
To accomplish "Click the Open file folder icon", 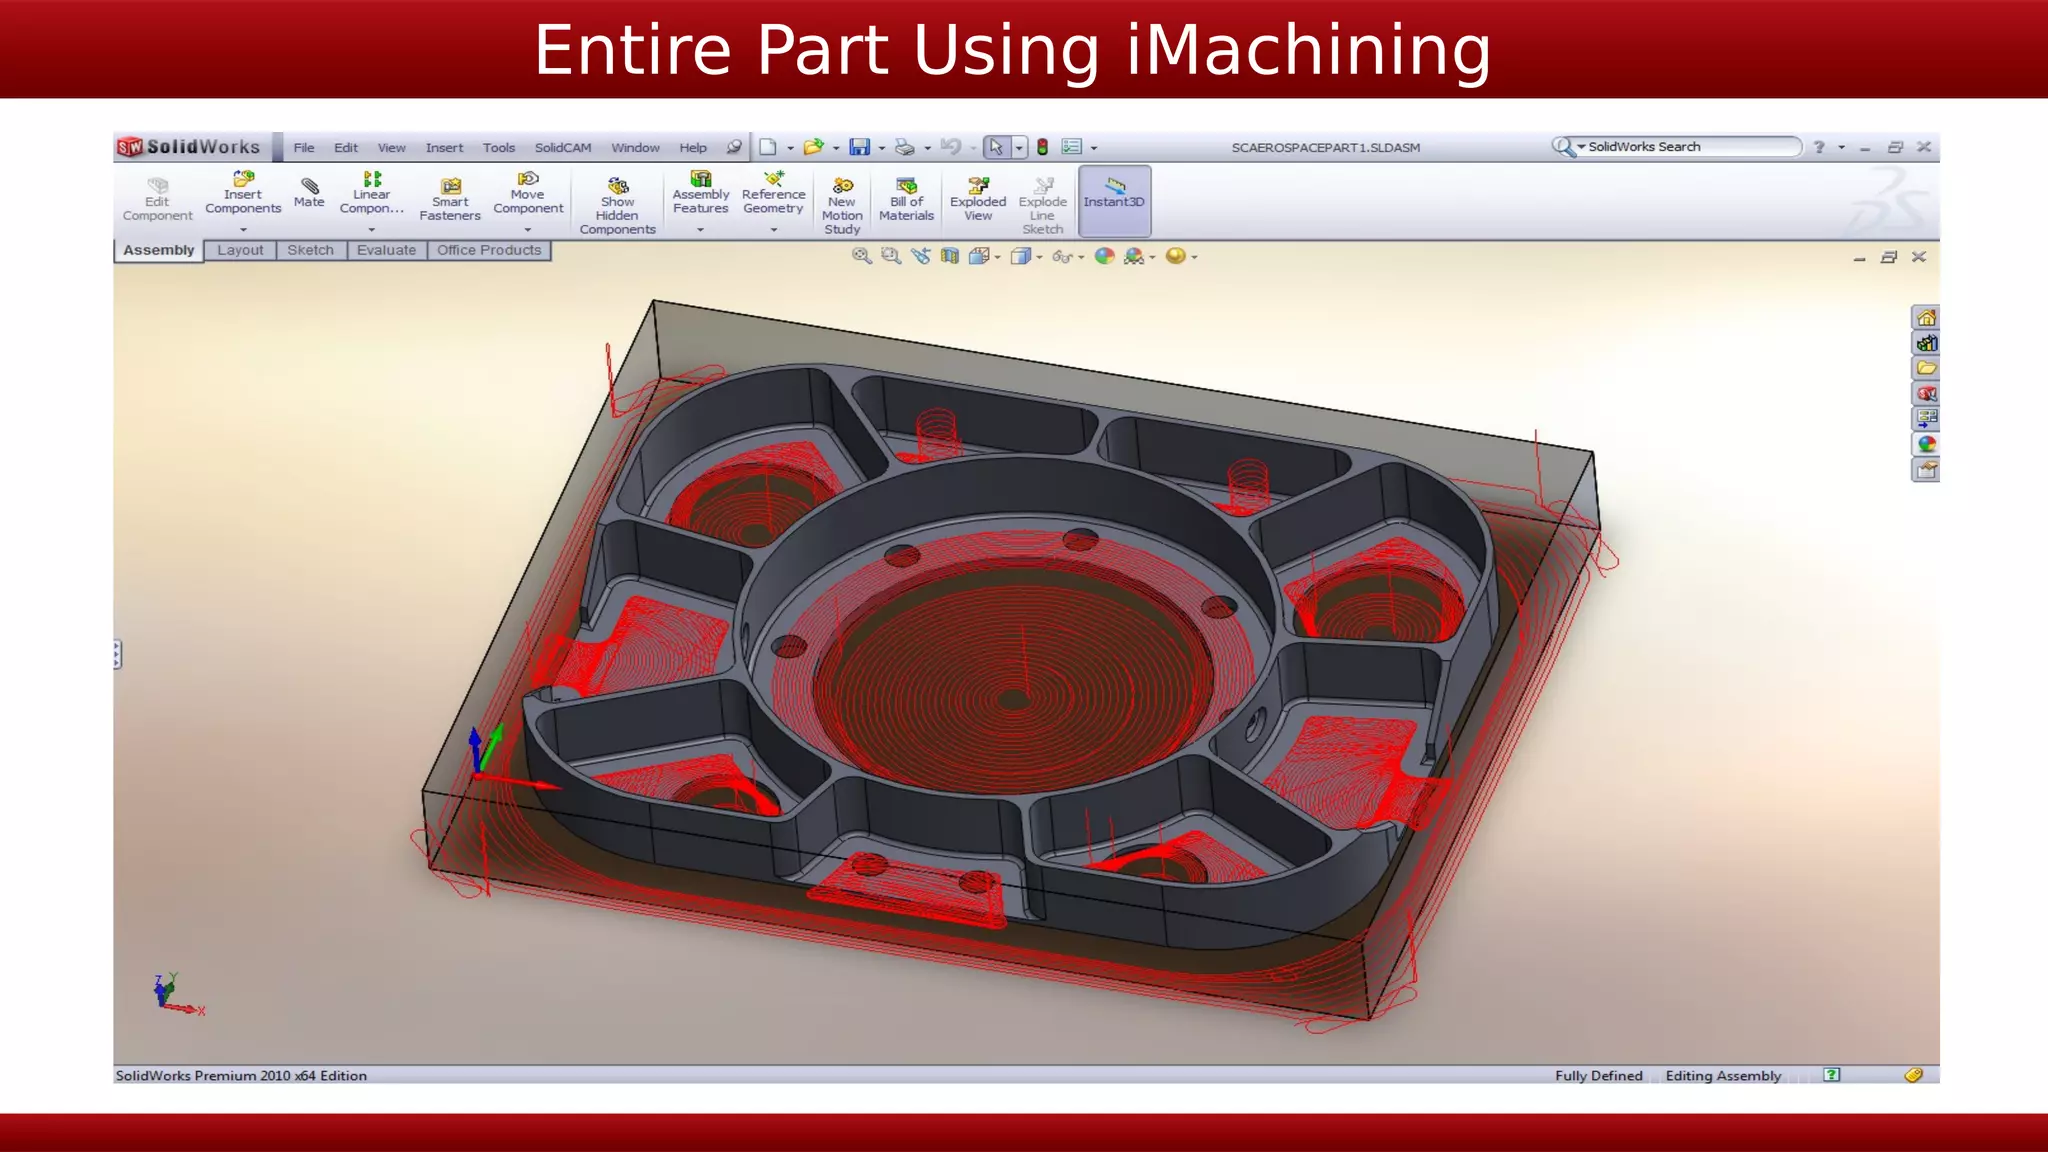I will pyautogui.click(x=813, y=147).
